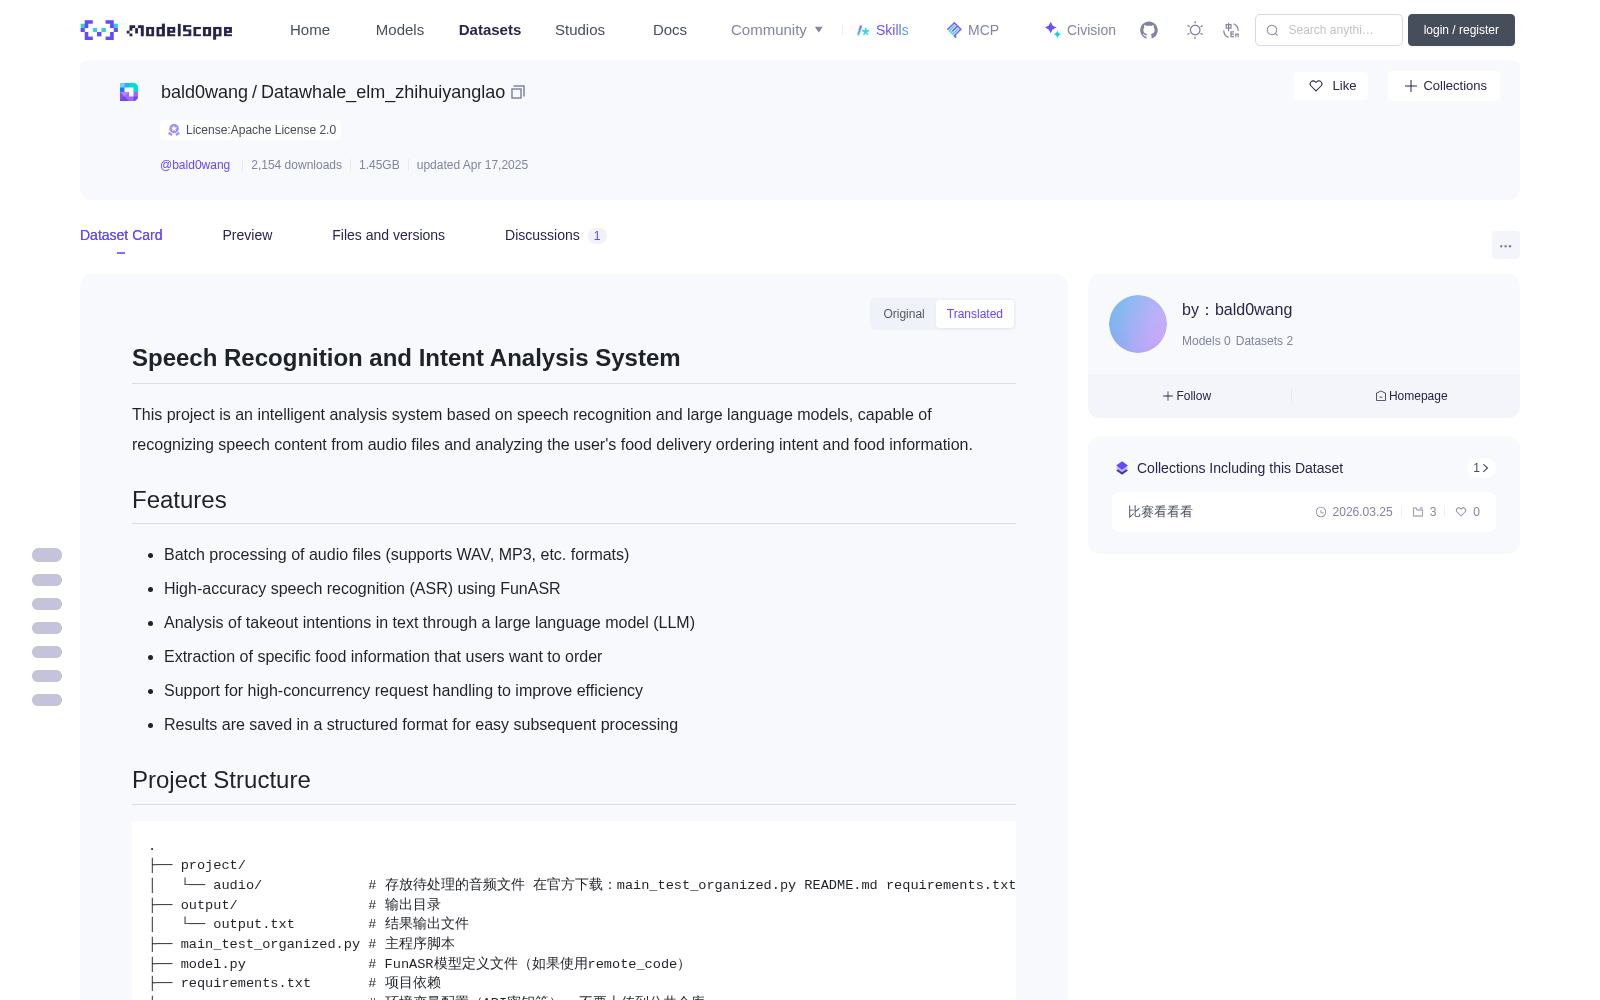Viewport: 1600px width, 1000px height.
Task: Switch site language with the translate icon
Action: pyautogui.click(x=1231, y=30)
